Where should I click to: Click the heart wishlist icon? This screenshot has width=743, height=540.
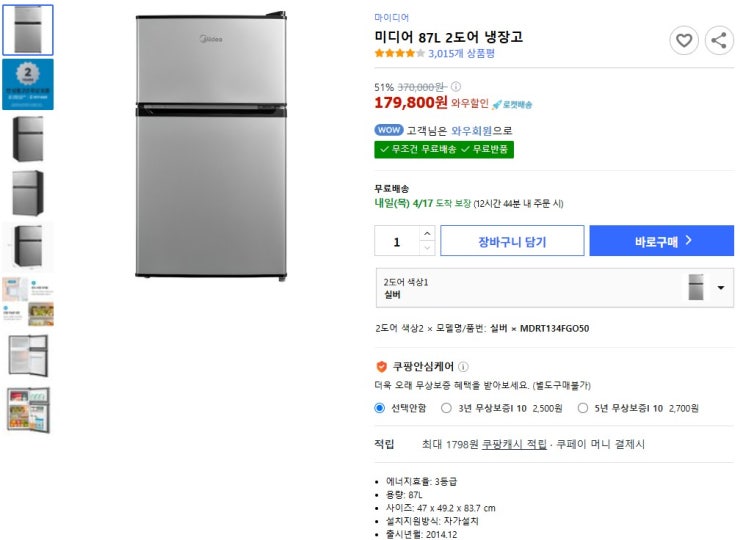(x=684, y=40)
